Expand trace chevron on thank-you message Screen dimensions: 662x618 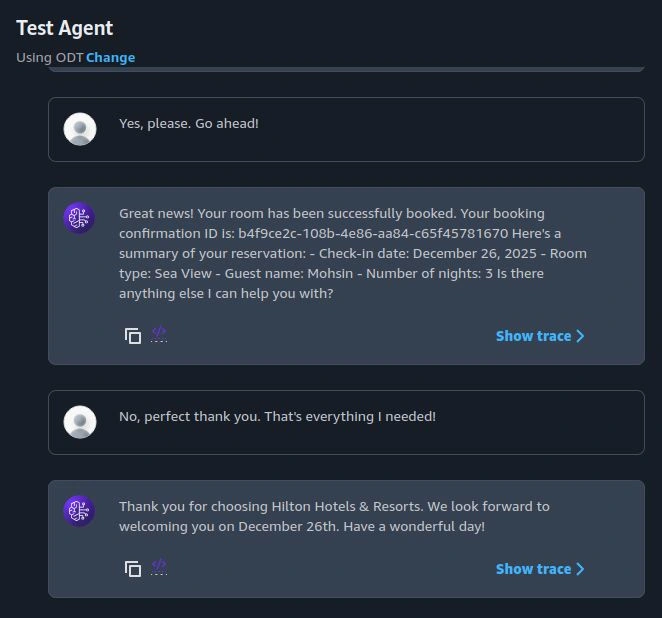pyautogui.click(x=581, y=569)
